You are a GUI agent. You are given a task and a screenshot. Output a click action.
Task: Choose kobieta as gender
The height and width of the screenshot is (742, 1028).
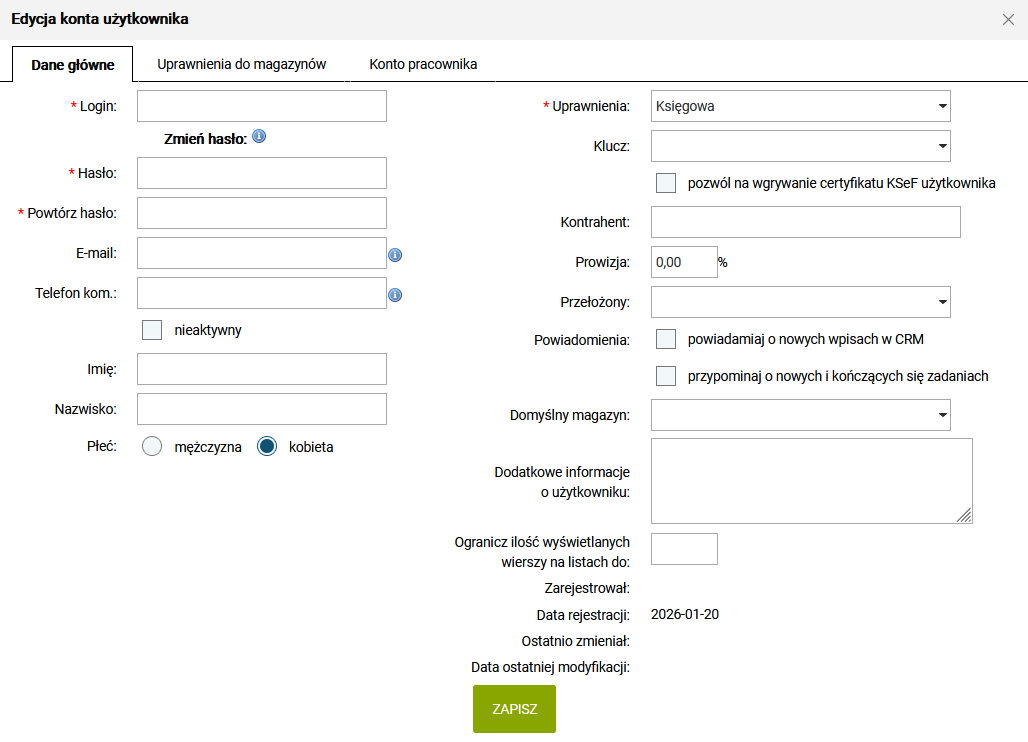[x=267, y=447]
